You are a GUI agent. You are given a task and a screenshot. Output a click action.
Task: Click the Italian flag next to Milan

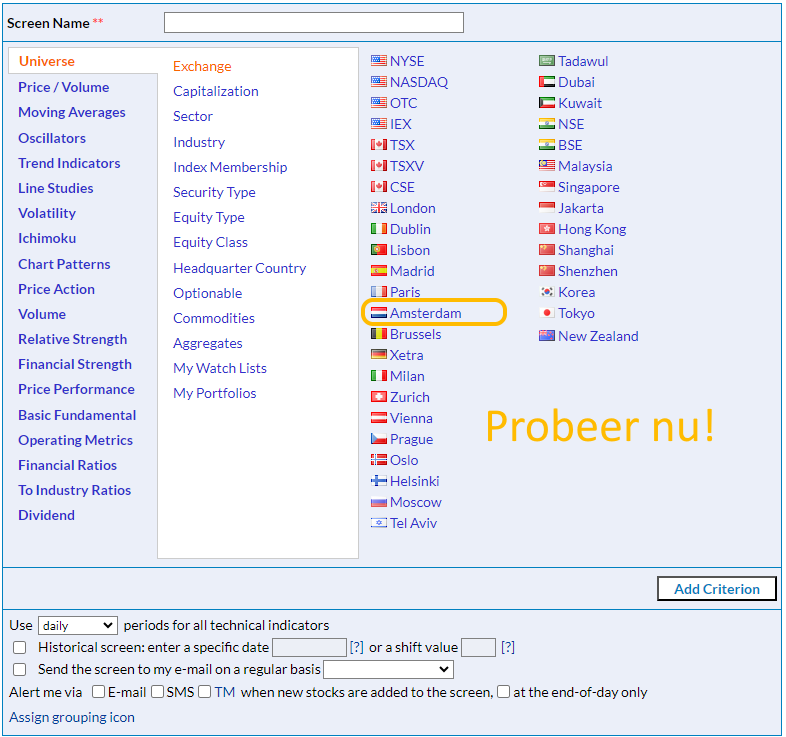pyautogui.click(x=378, y=376)
